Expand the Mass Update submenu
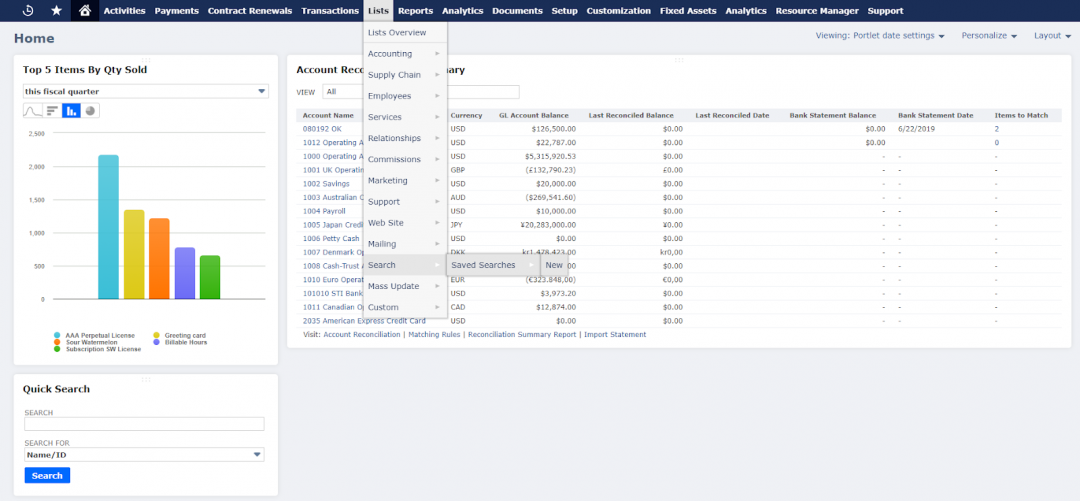The height and width of the screenshot is (501, 1080). 405,286
